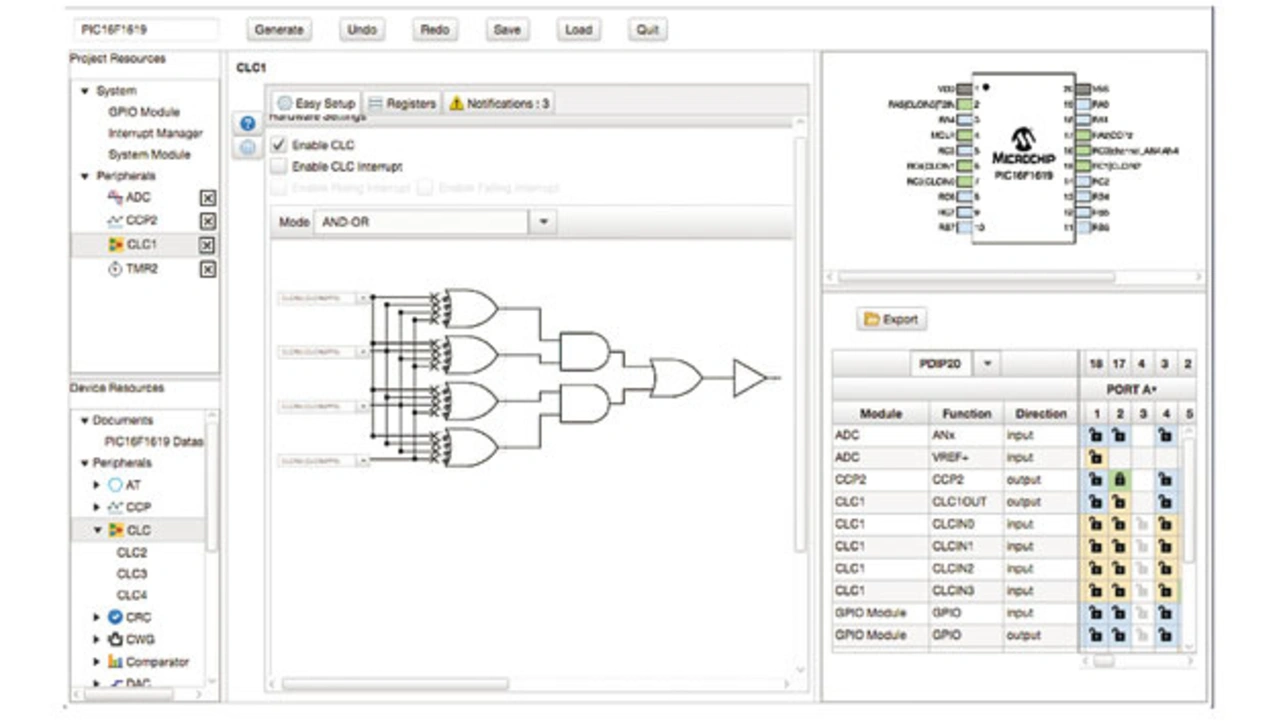
Task: Open the Notifications : 3 tab
Action: coord(499,103)
